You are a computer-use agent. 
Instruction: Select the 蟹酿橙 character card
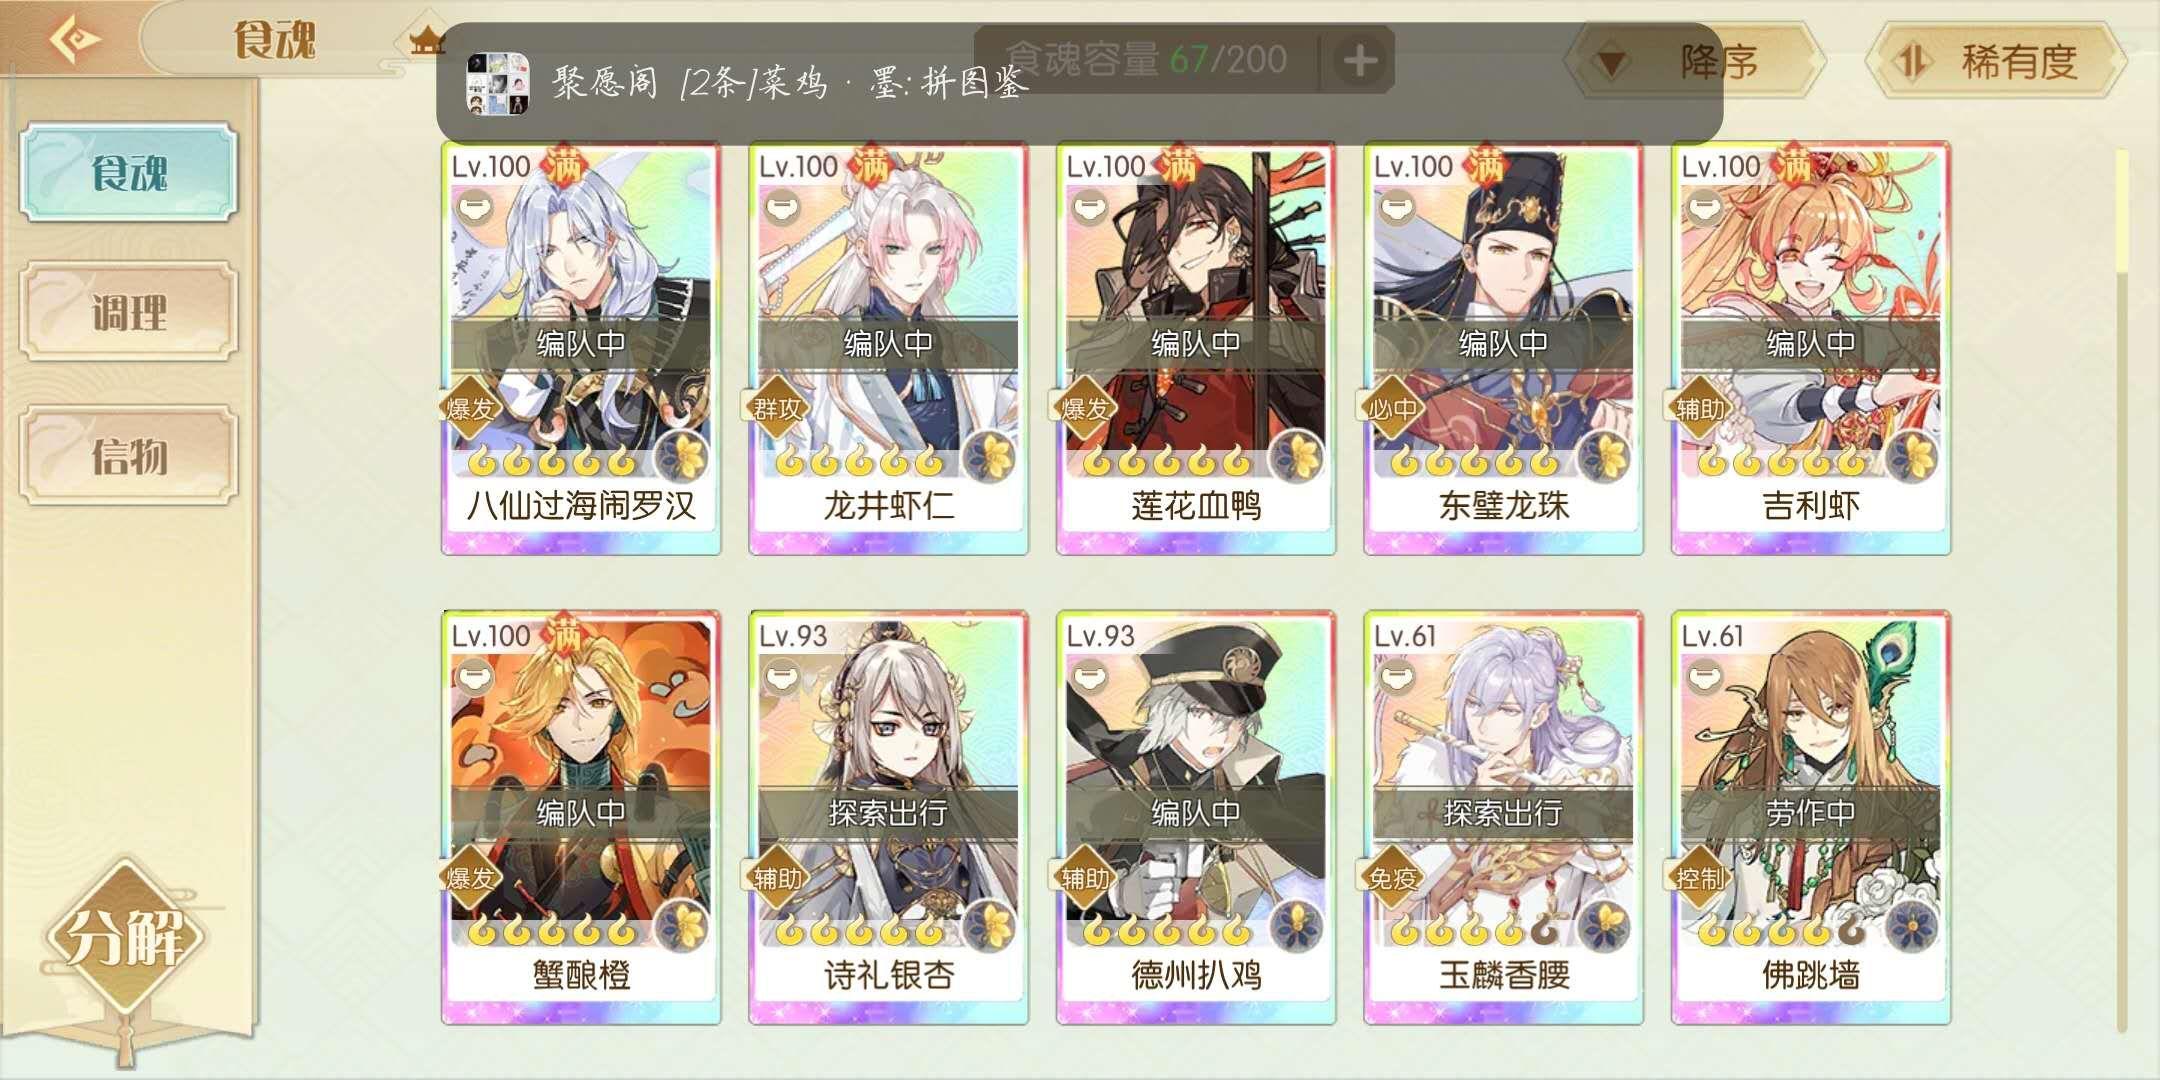581,818
